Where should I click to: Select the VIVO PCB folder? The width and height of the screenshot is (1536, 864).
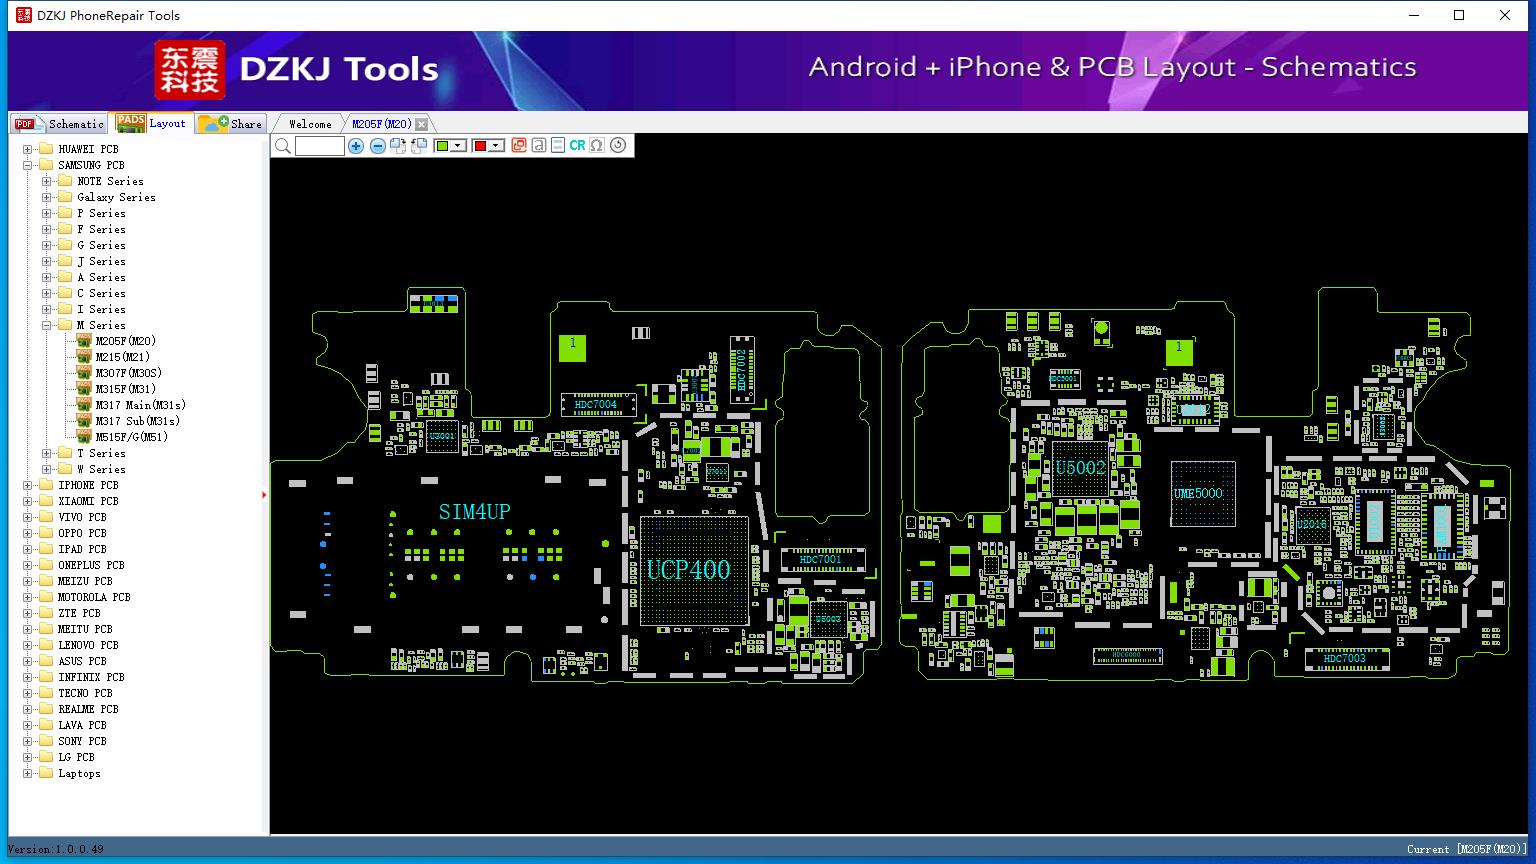(82, 517)
